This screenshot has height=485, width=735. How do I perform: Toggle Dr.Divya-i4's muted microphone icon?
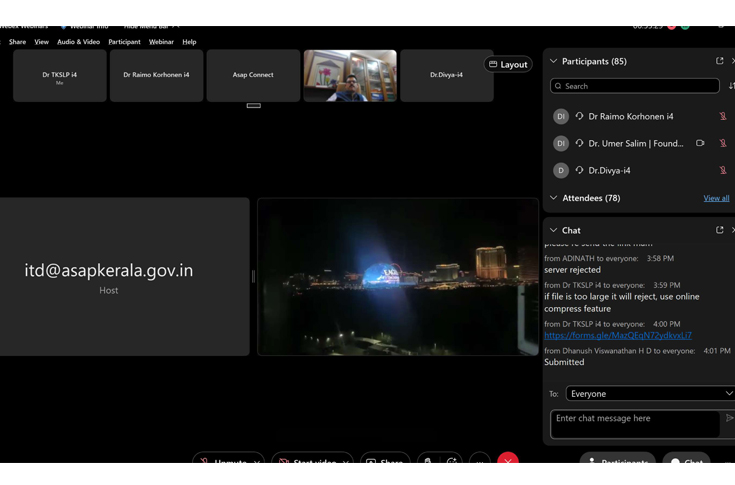point(723,170)
